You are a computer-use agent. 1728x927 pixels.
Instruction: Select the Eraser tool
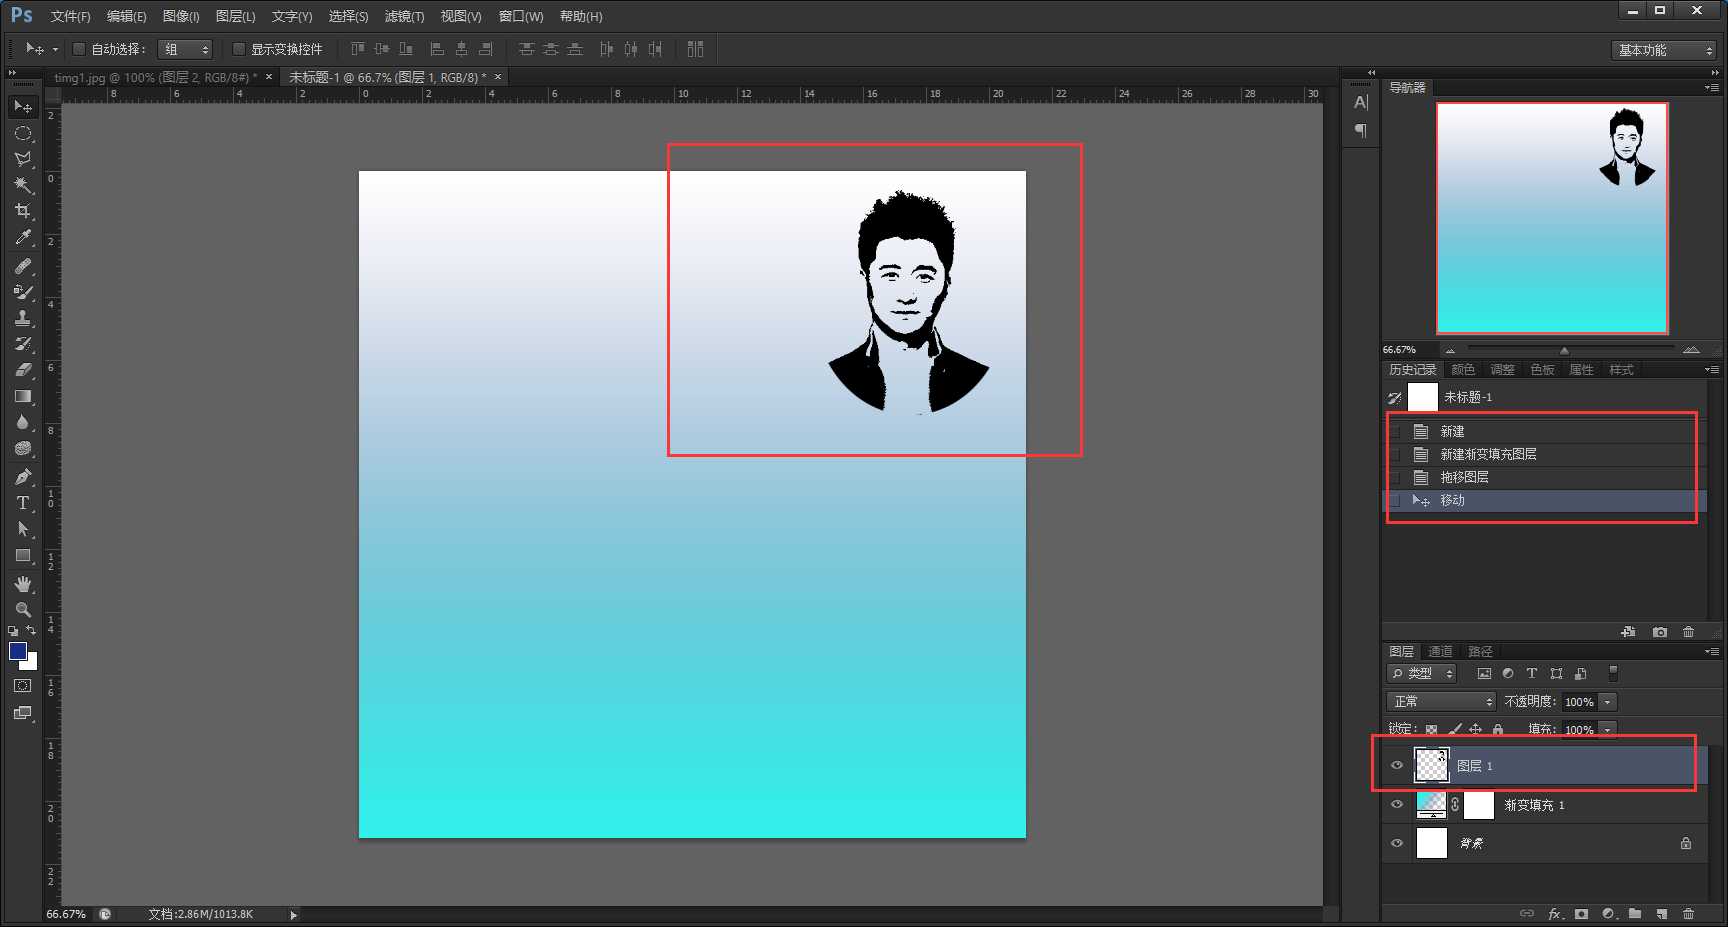pyautogui.click(x=23, y=370)
